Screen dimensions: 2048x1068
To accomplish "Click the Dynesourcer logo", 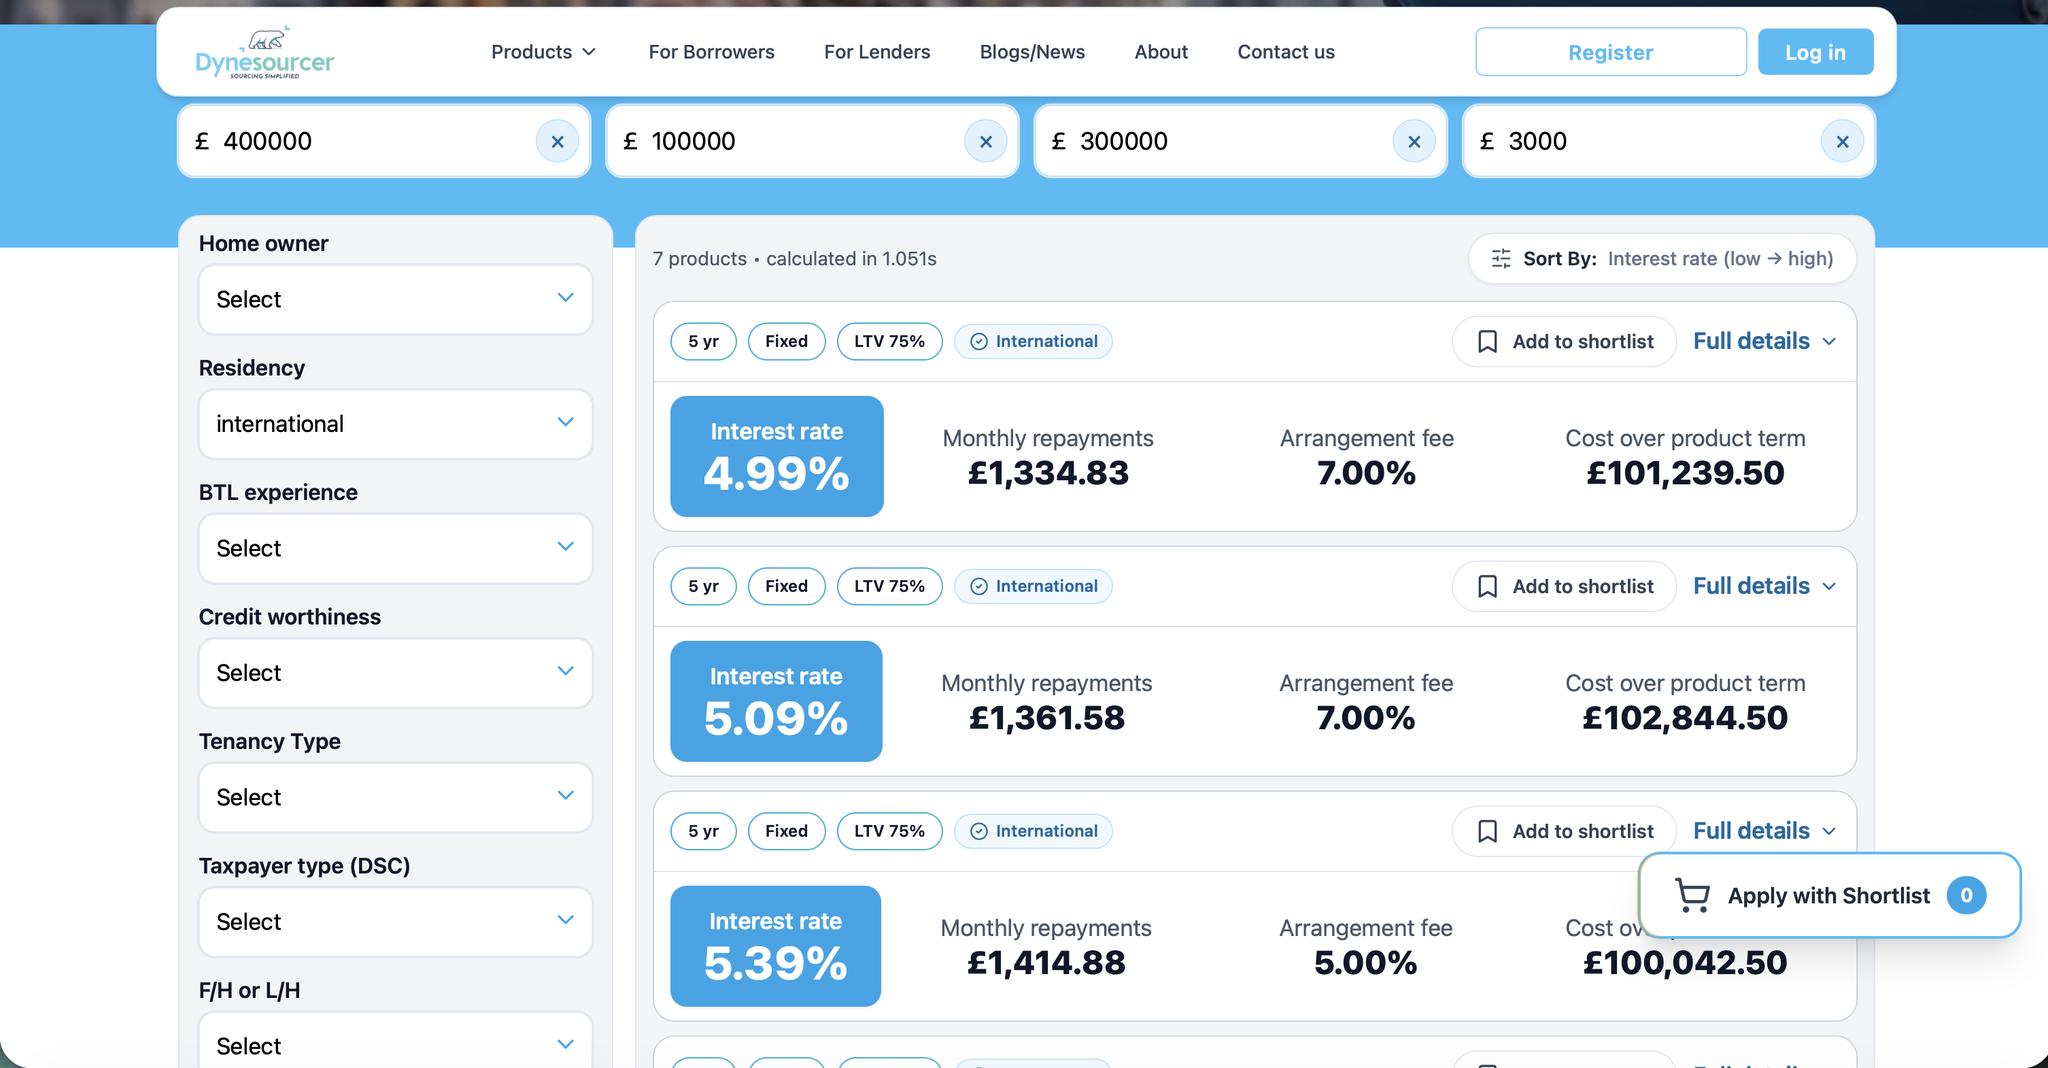I will (x=265, y=53).
